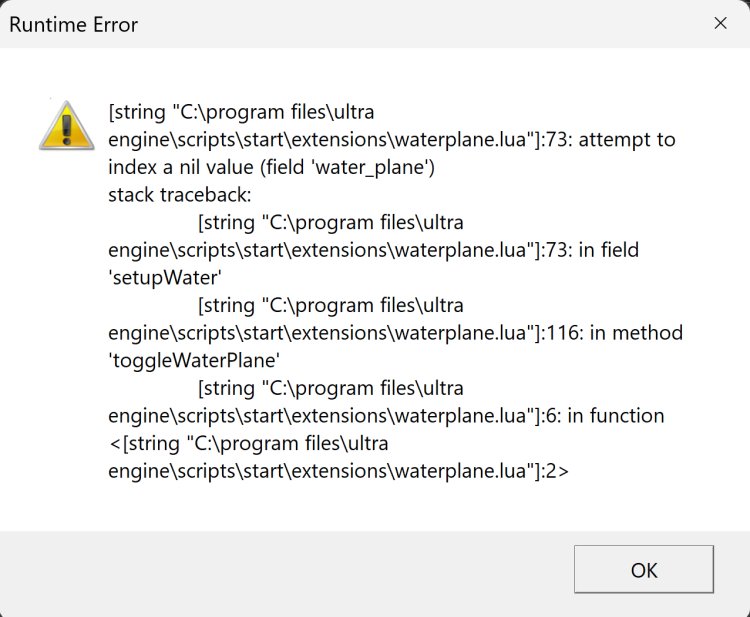The height and width of the screenshot is (617, 750).
Task: Click the third indented '[string' traceback line
Action: [x=331, y=388]
